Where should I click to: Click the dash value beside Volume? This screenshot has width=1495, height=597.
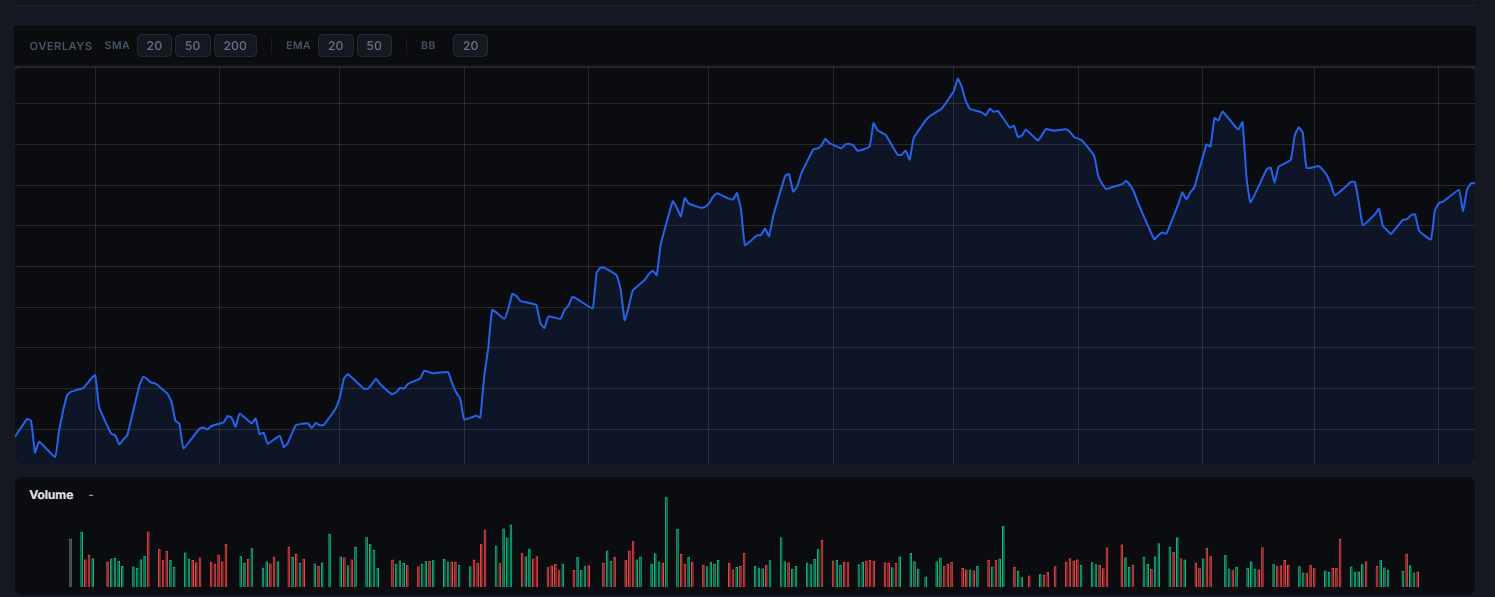click(x=91, y=495)
